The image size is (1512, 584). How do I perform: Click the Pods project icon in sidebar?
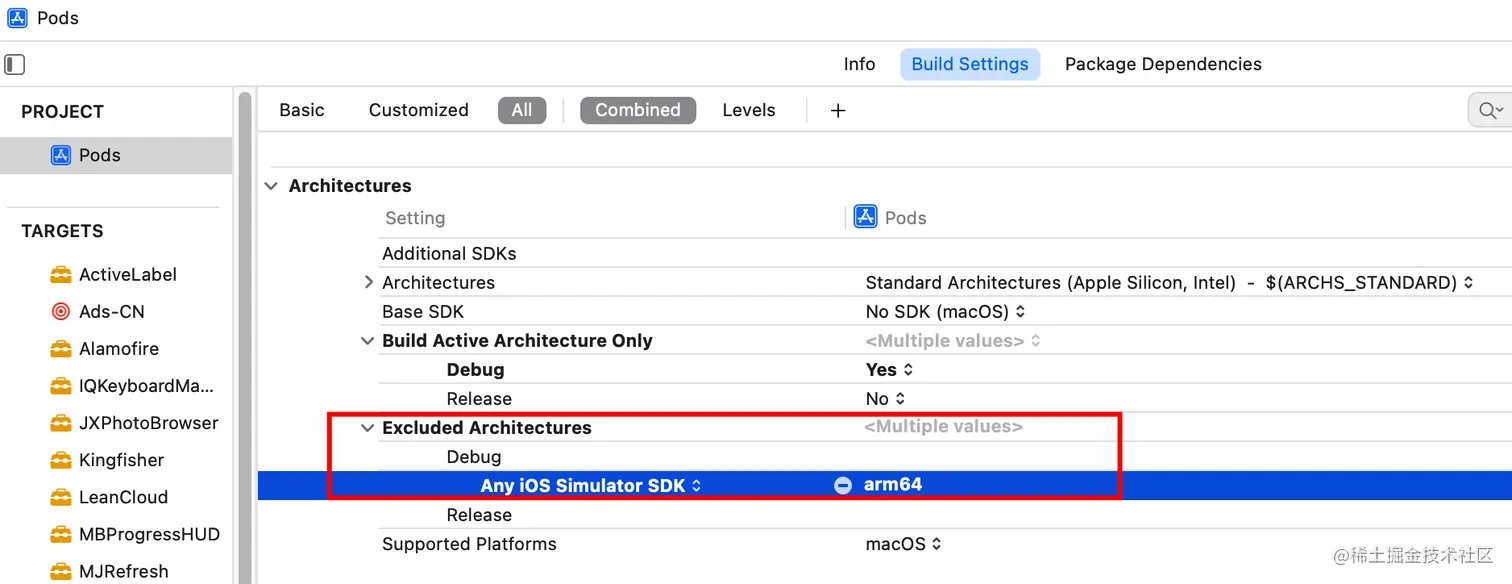(x=61, y=155)
